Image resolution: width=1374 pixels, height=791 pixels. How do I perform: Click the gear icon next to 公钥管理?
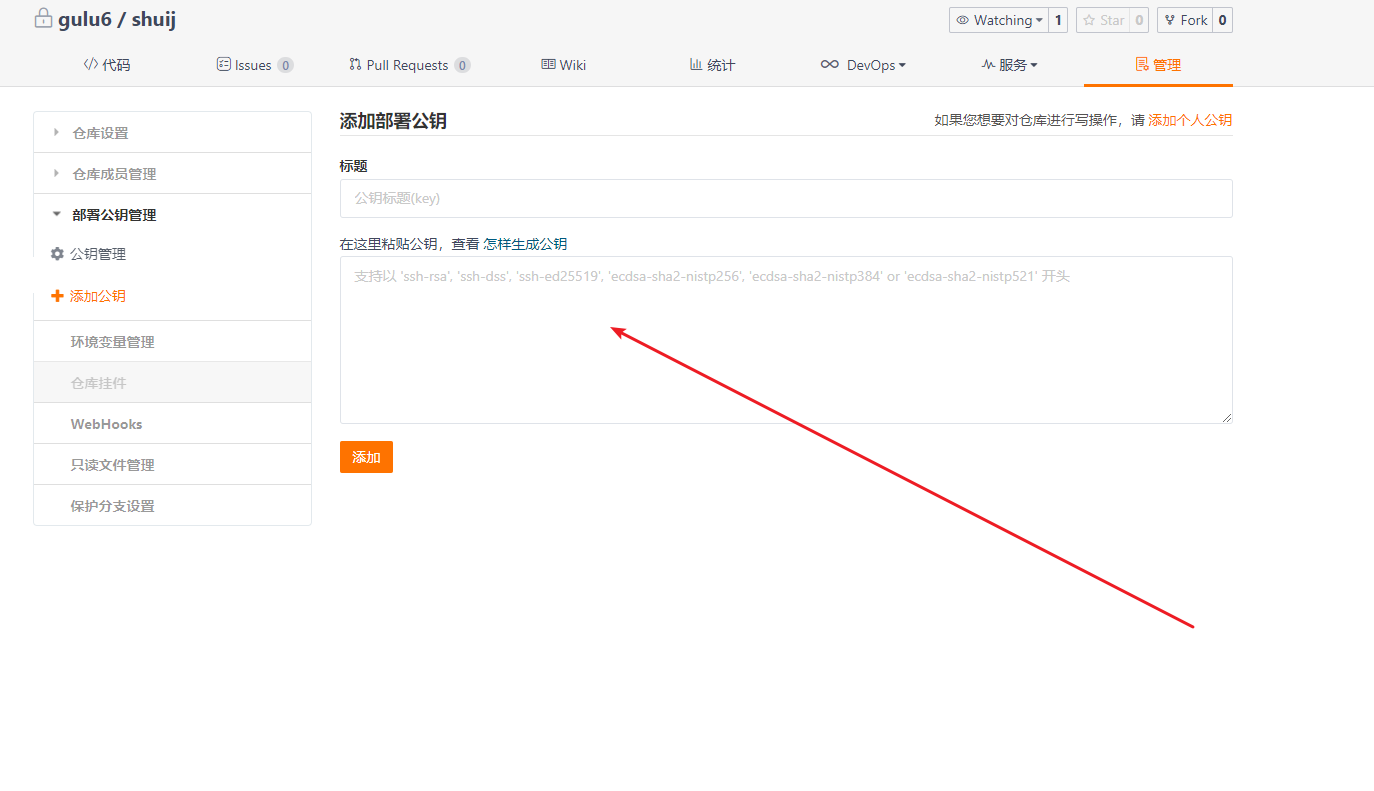(57, 254)
